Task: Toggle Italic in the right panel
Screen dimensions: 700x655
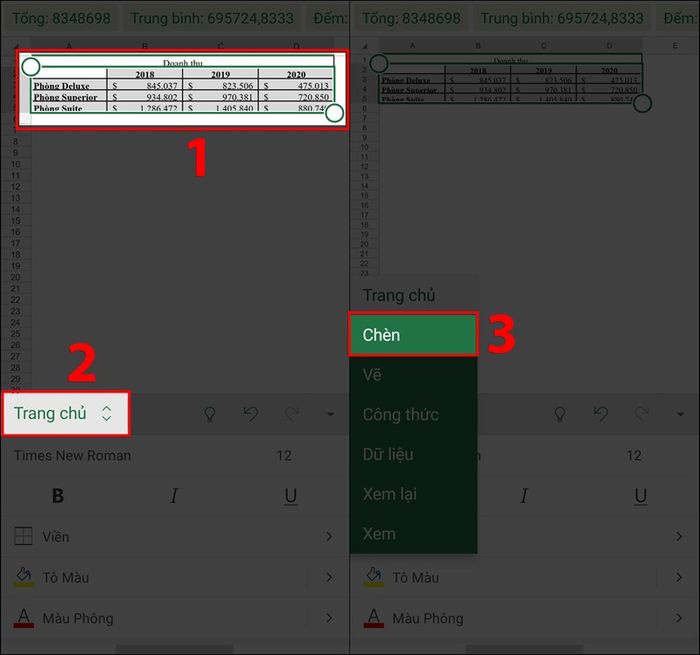Action: coord(524,496)
